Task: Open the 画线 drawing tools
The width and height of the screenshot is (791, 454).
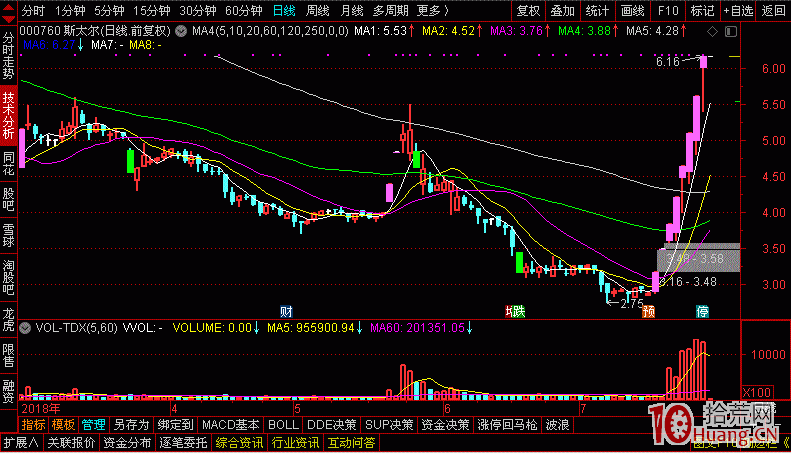Action: point(633,11)
